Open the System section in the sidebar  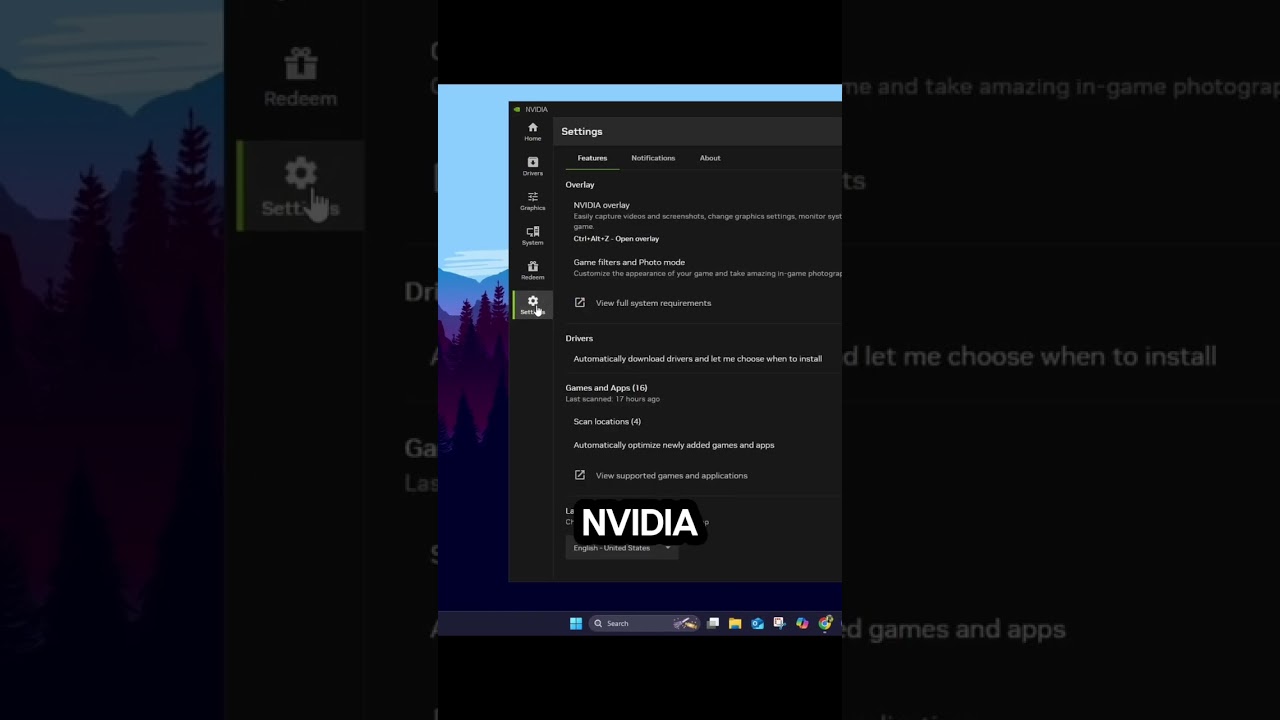point(532,236)
